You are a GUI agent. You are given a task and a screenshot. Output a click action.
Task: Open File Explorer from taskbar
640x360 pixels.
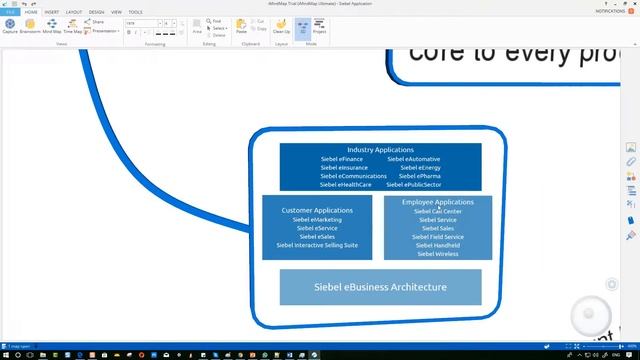(x=43, y=355)
